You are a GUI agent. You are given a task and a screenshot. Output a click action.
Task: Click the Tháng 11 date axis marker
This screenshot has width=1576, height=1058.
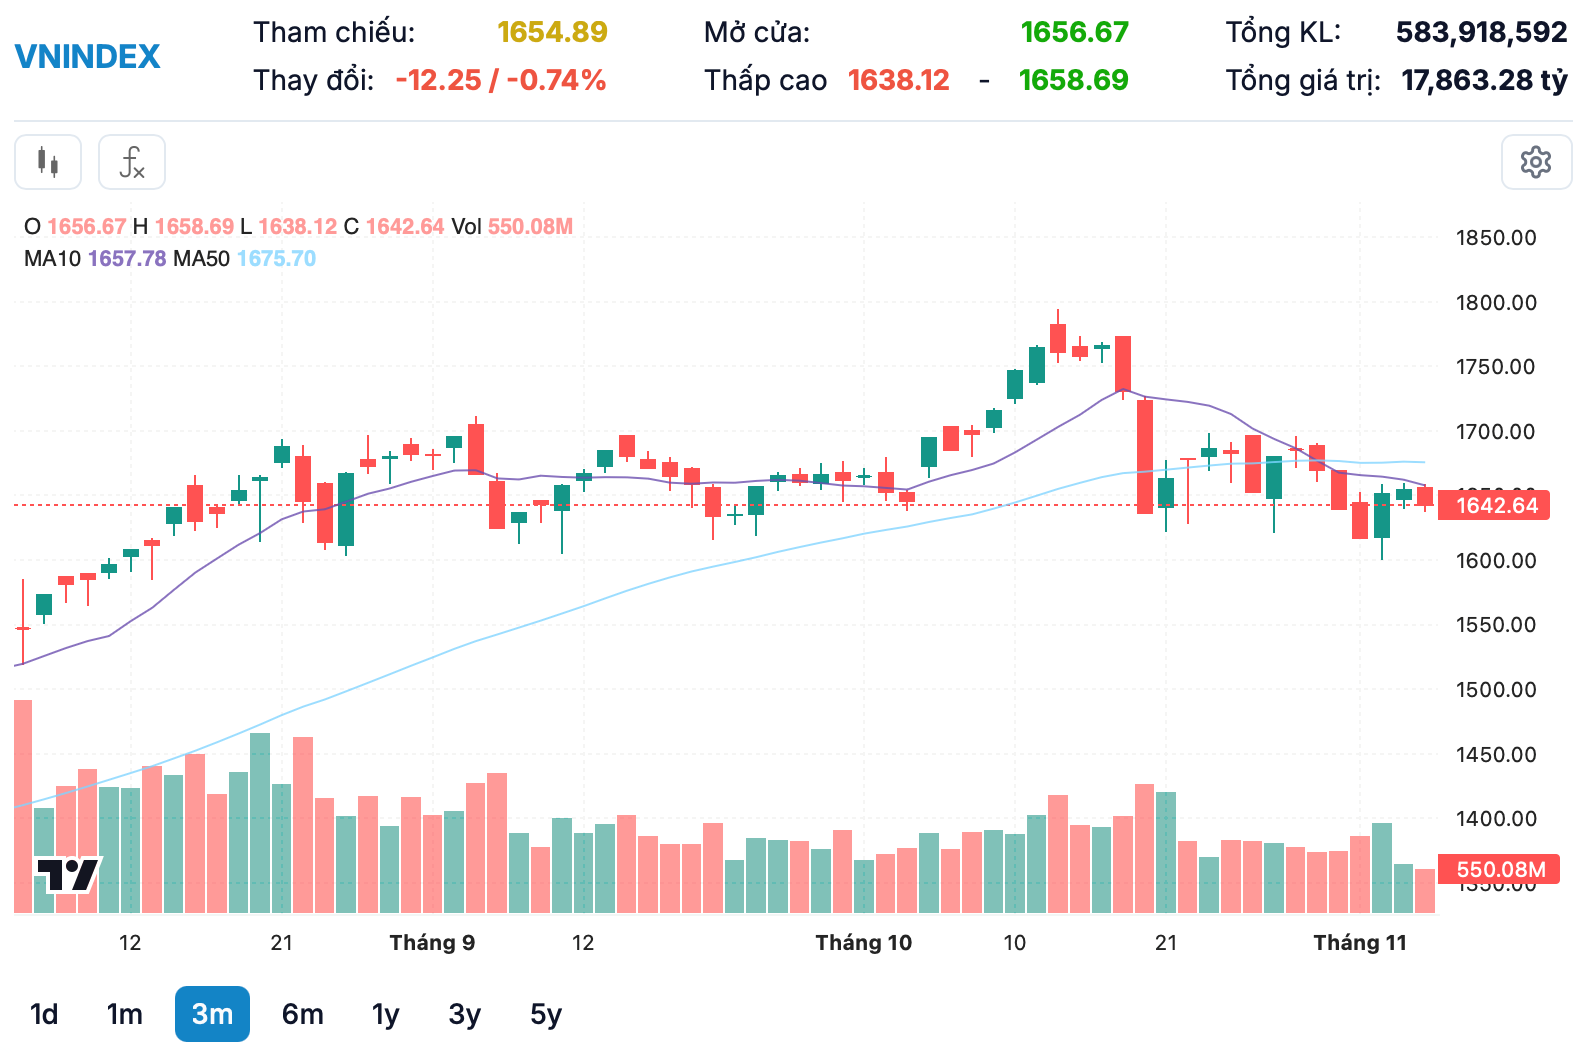1359,943
